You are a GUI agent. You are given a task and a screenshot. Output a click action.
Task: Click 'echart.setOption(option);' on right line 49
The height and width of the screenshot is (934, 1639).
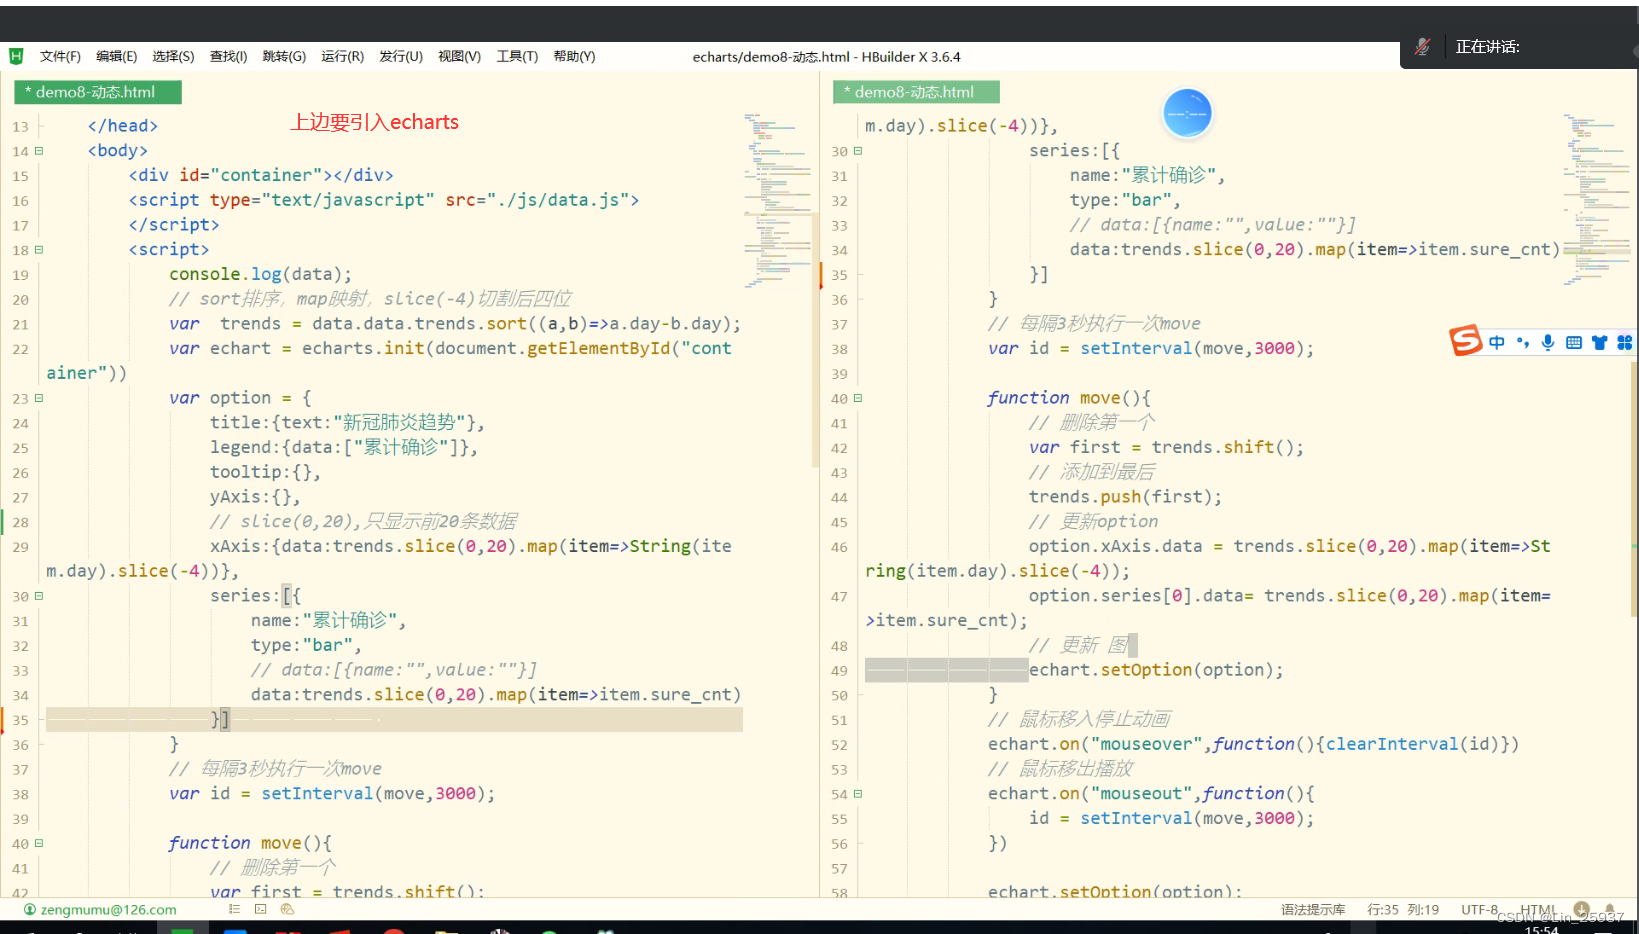(x=1156, y=670)
